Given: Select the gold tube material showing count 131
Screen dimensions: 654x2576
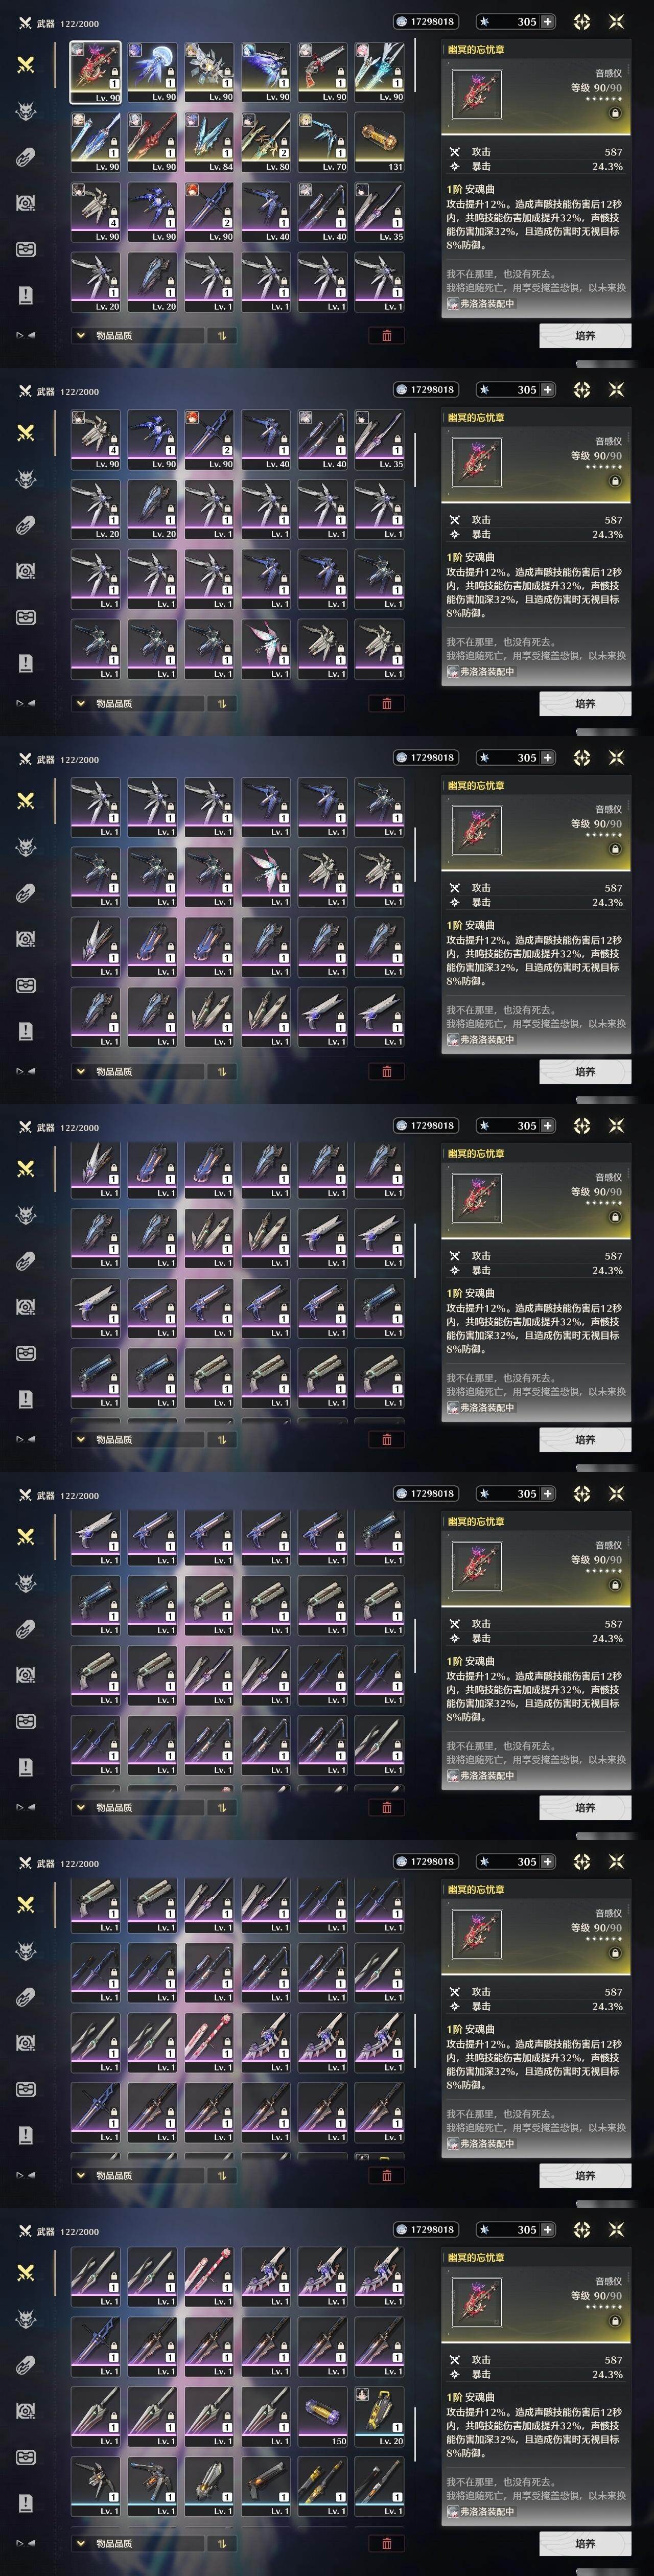Looking at the screenshot, I should [380, 141].
